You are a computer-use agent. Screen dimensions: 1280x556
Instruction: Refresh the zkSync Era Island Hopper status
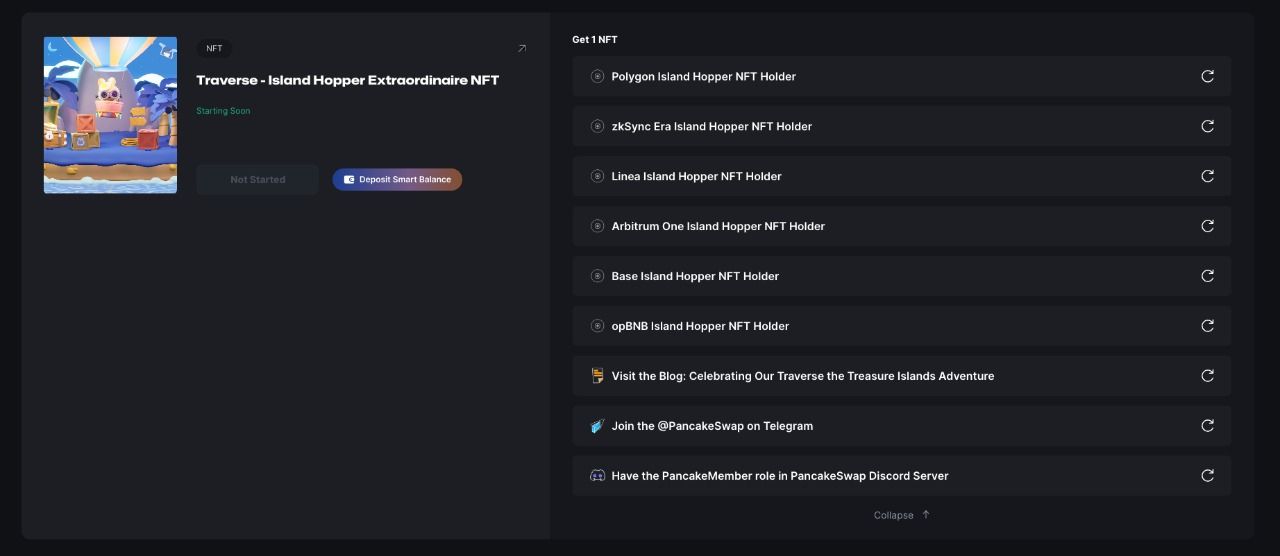click(1207, 126)
